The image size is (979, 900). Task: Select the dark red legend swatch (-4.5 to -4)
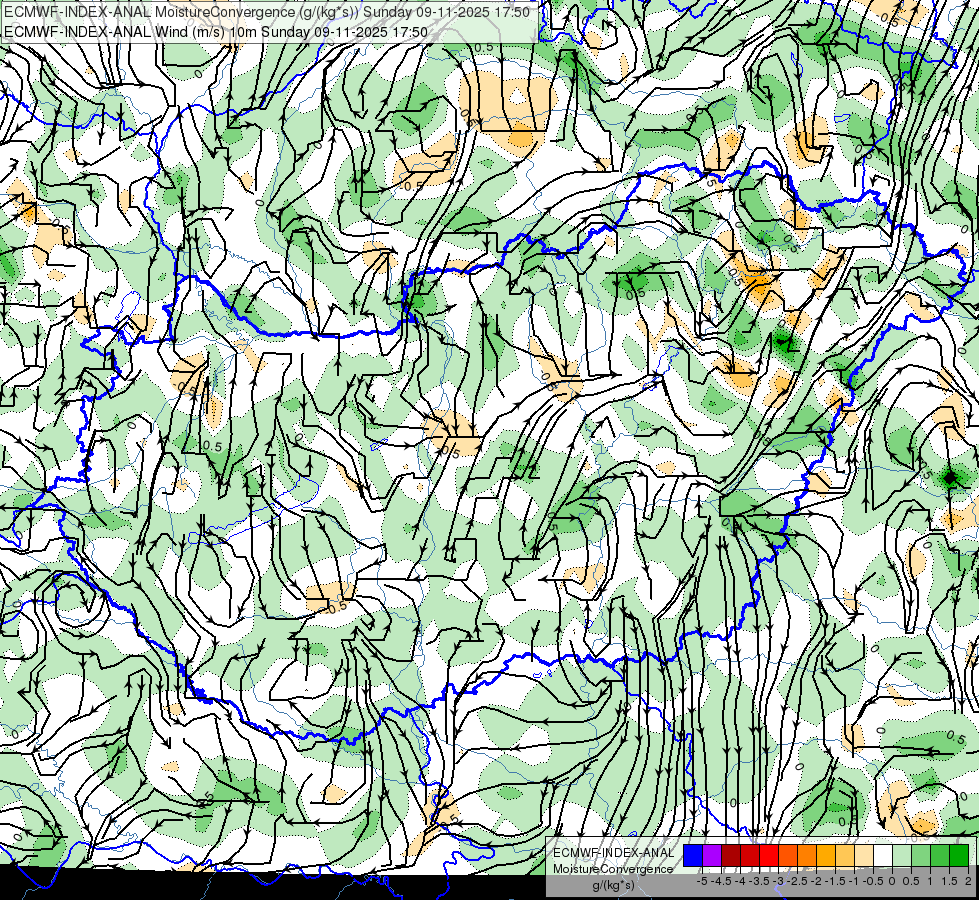click(x=731, y=855)
